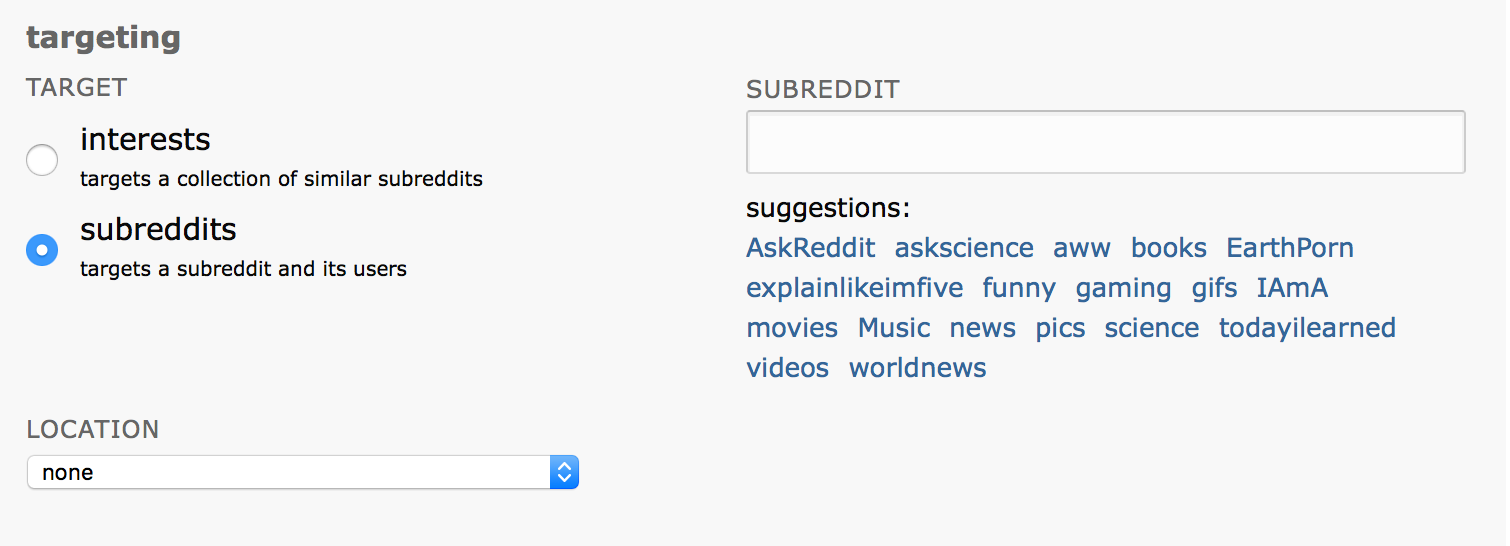The image size is (1510, 546).
Task: Pick the movies suggestion
Action: click(792, 328)
